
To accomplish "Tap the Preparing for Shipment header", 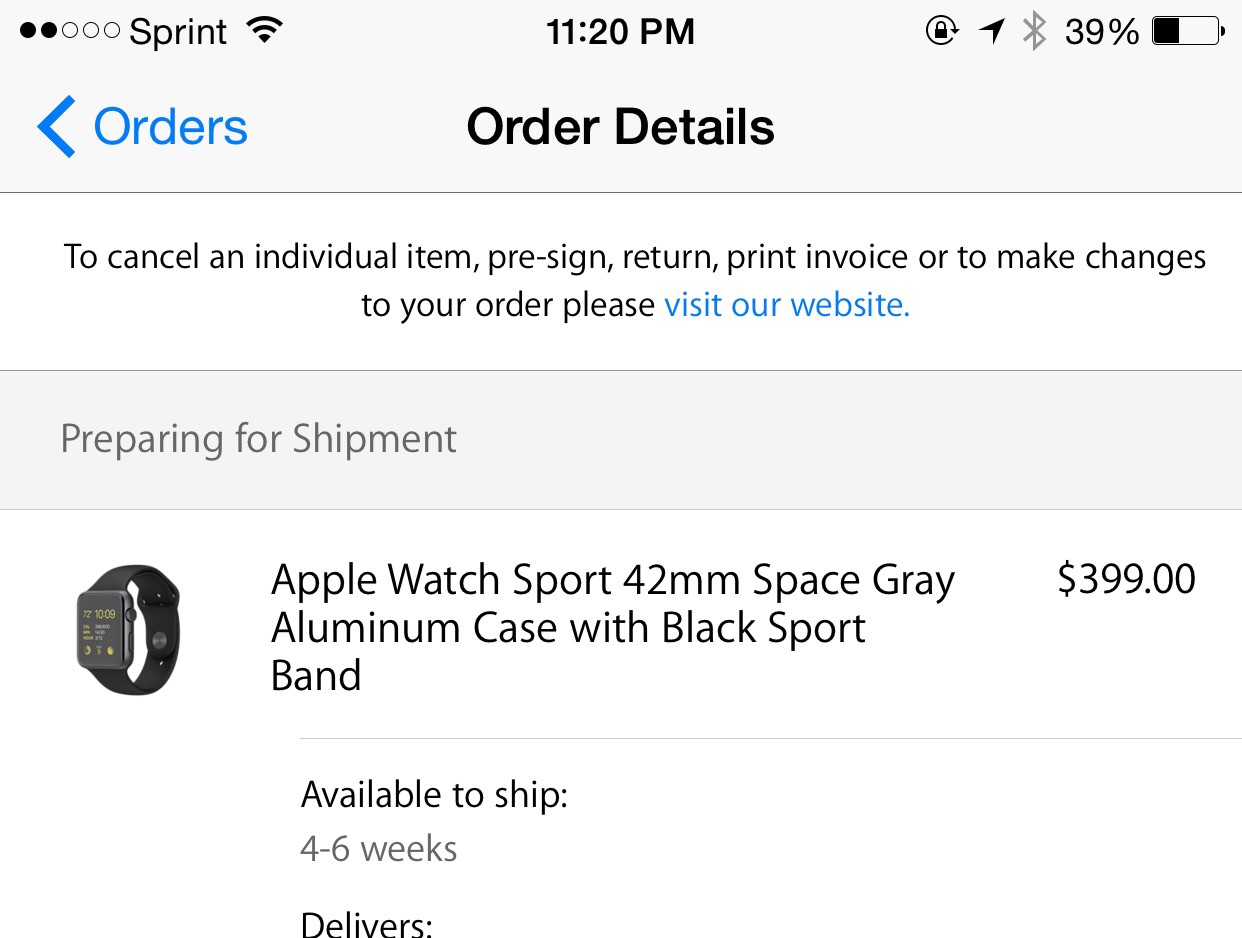I will 258,439.
